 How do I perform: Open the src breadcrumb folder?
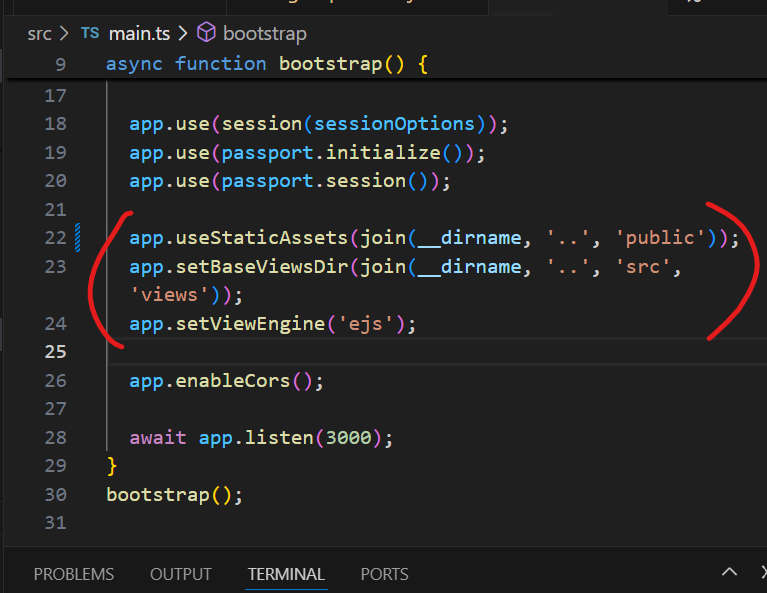click(x=39, y=34)
